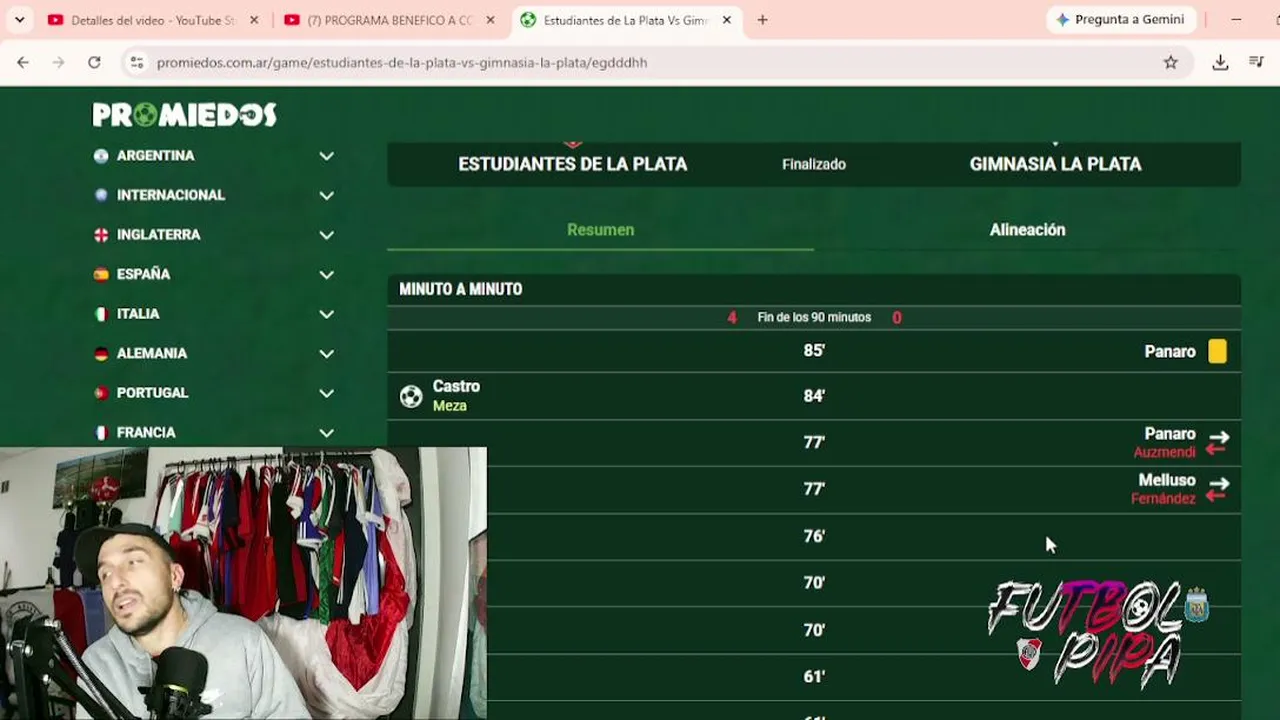This screenshot has height=720, width=1280.
Task: Open the ESPAÑA section
Action: tap(143, 274)
